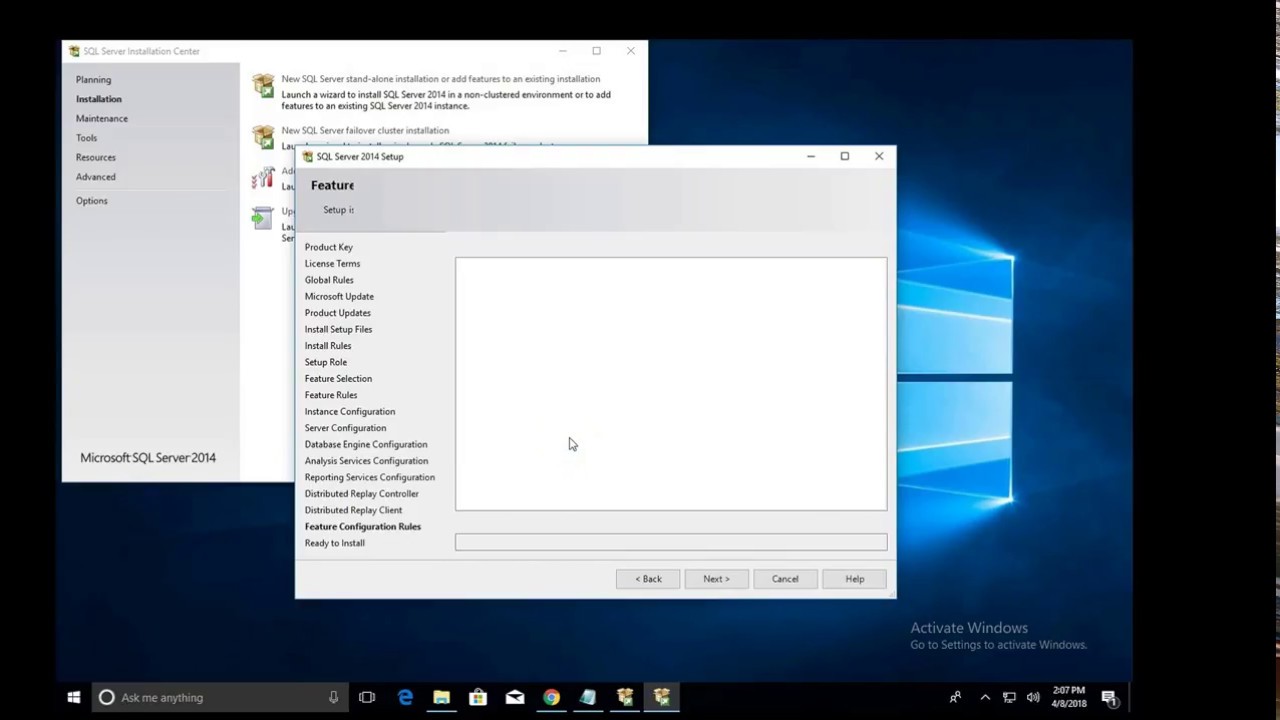The width and height of the screenshot is (1280, 720).
Task: Click the new stand-alone installation box icon
Action: pos(263,85)
